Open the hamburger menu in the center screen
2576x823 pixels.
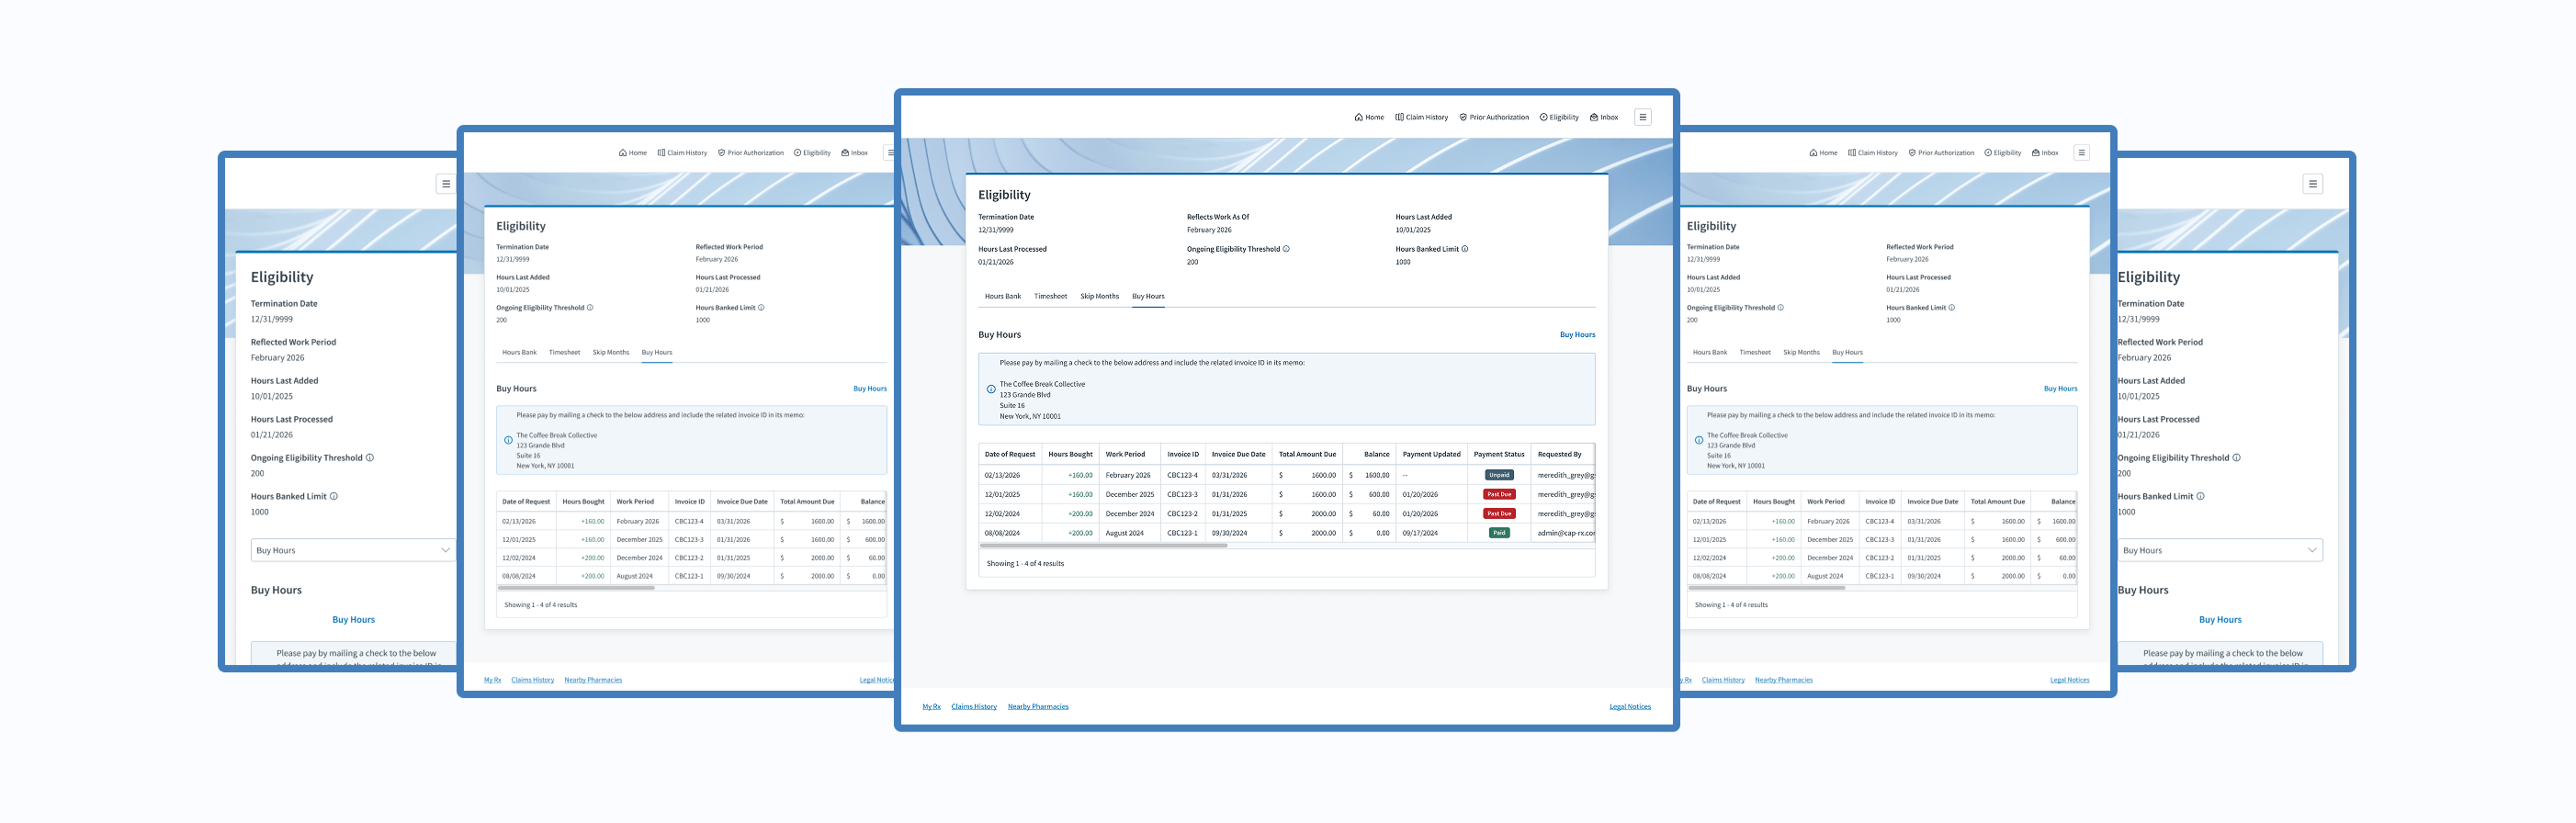click(1643, 118)
